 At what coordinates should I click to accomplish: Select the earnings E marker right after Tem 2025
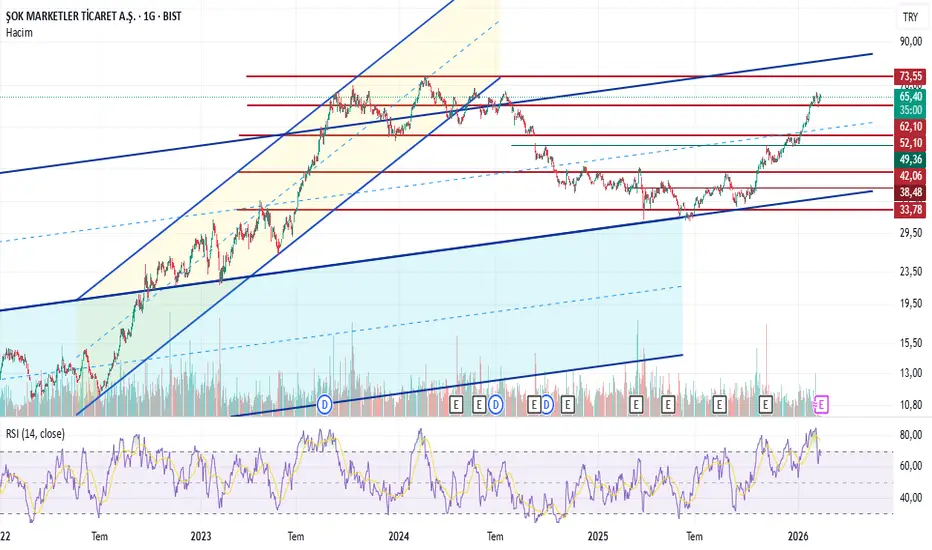click(719, 405)
